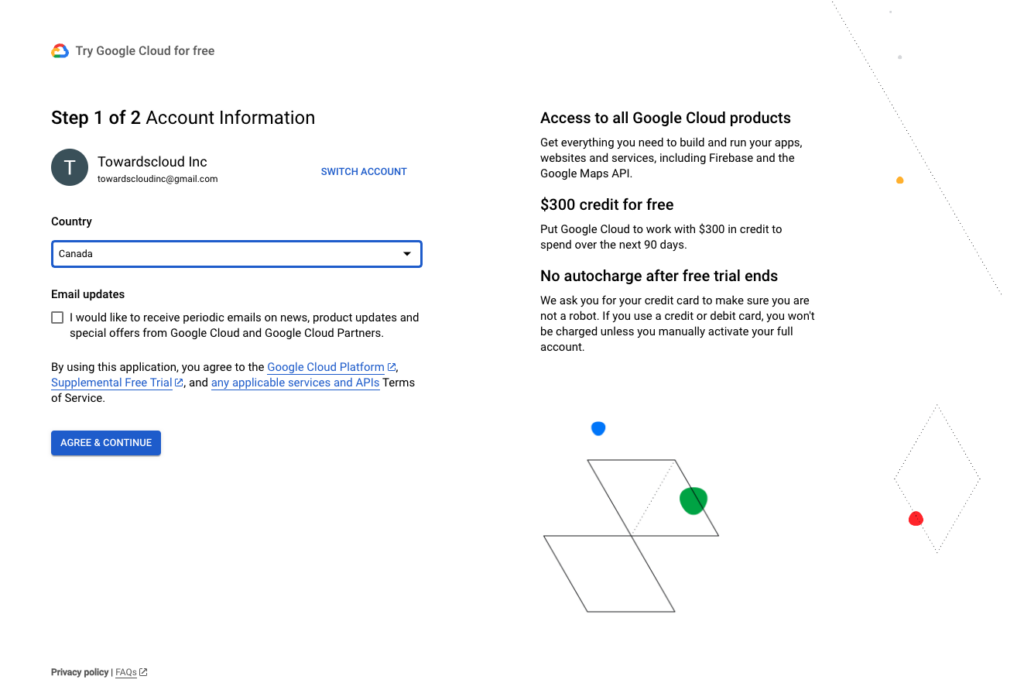1024x683 pixels.
Task: Click the No autocharge after free trial ends heading
Action: tap(659, 276)
